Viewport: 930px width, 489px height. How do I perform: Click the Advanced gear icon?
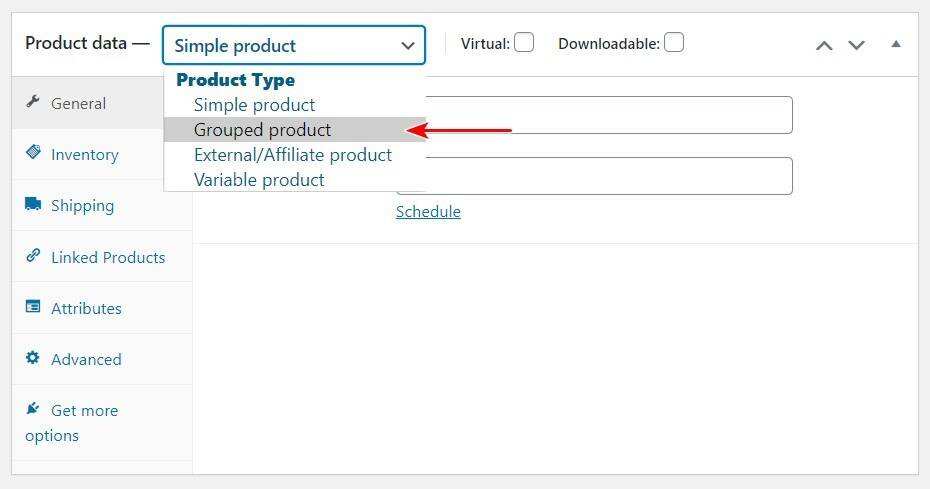33,358
